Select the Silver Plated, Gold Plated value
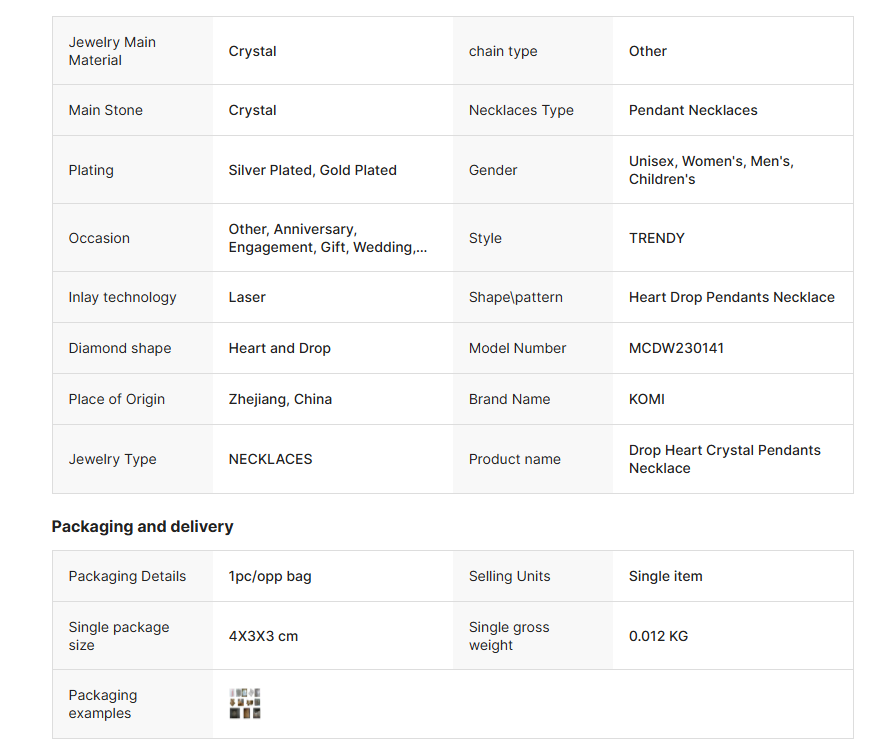 coord(312,170)
